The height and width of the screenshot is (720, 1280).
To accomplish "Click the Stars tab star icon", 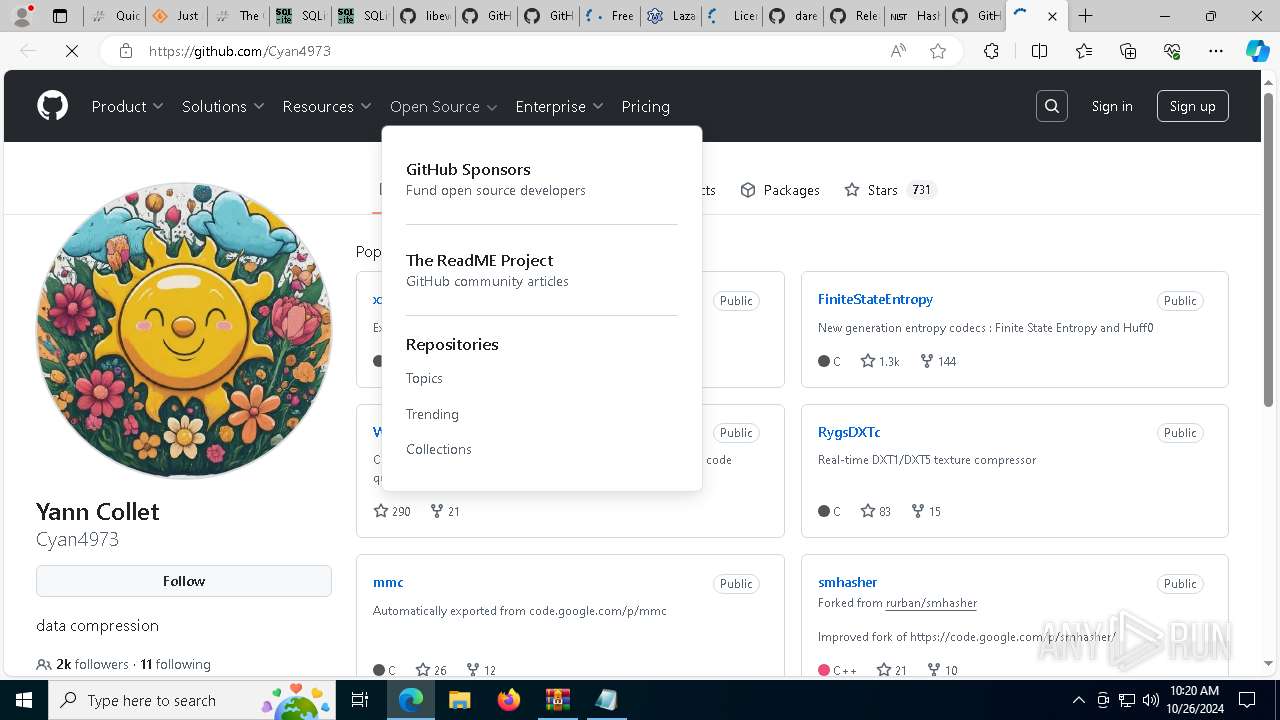I will [x=852, y=190].
